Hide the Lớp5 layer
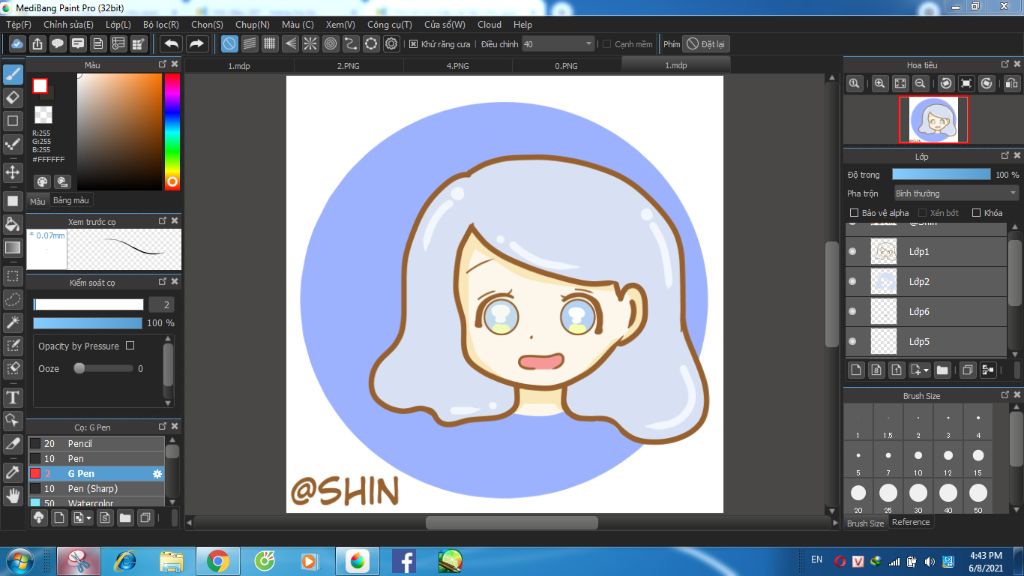This screenshot has width=1024, height=576. click(x=852, y=342)
